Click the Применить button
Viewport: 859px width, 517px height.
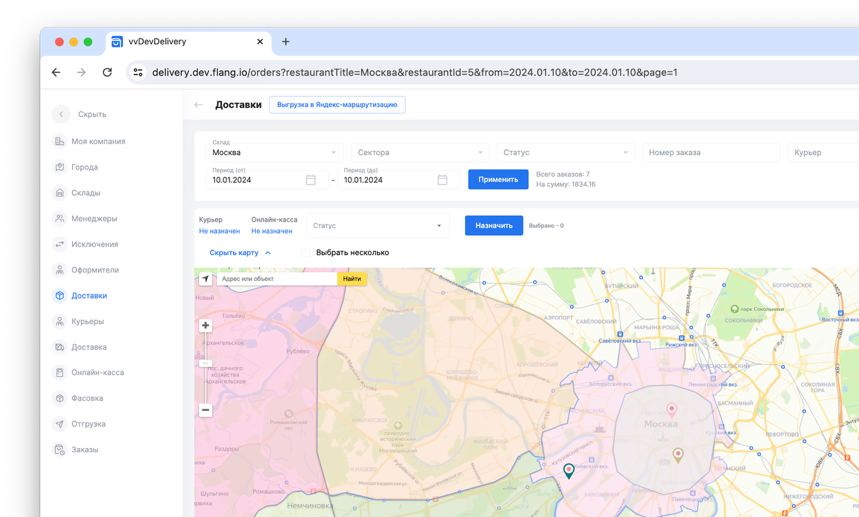pos(498,179)
